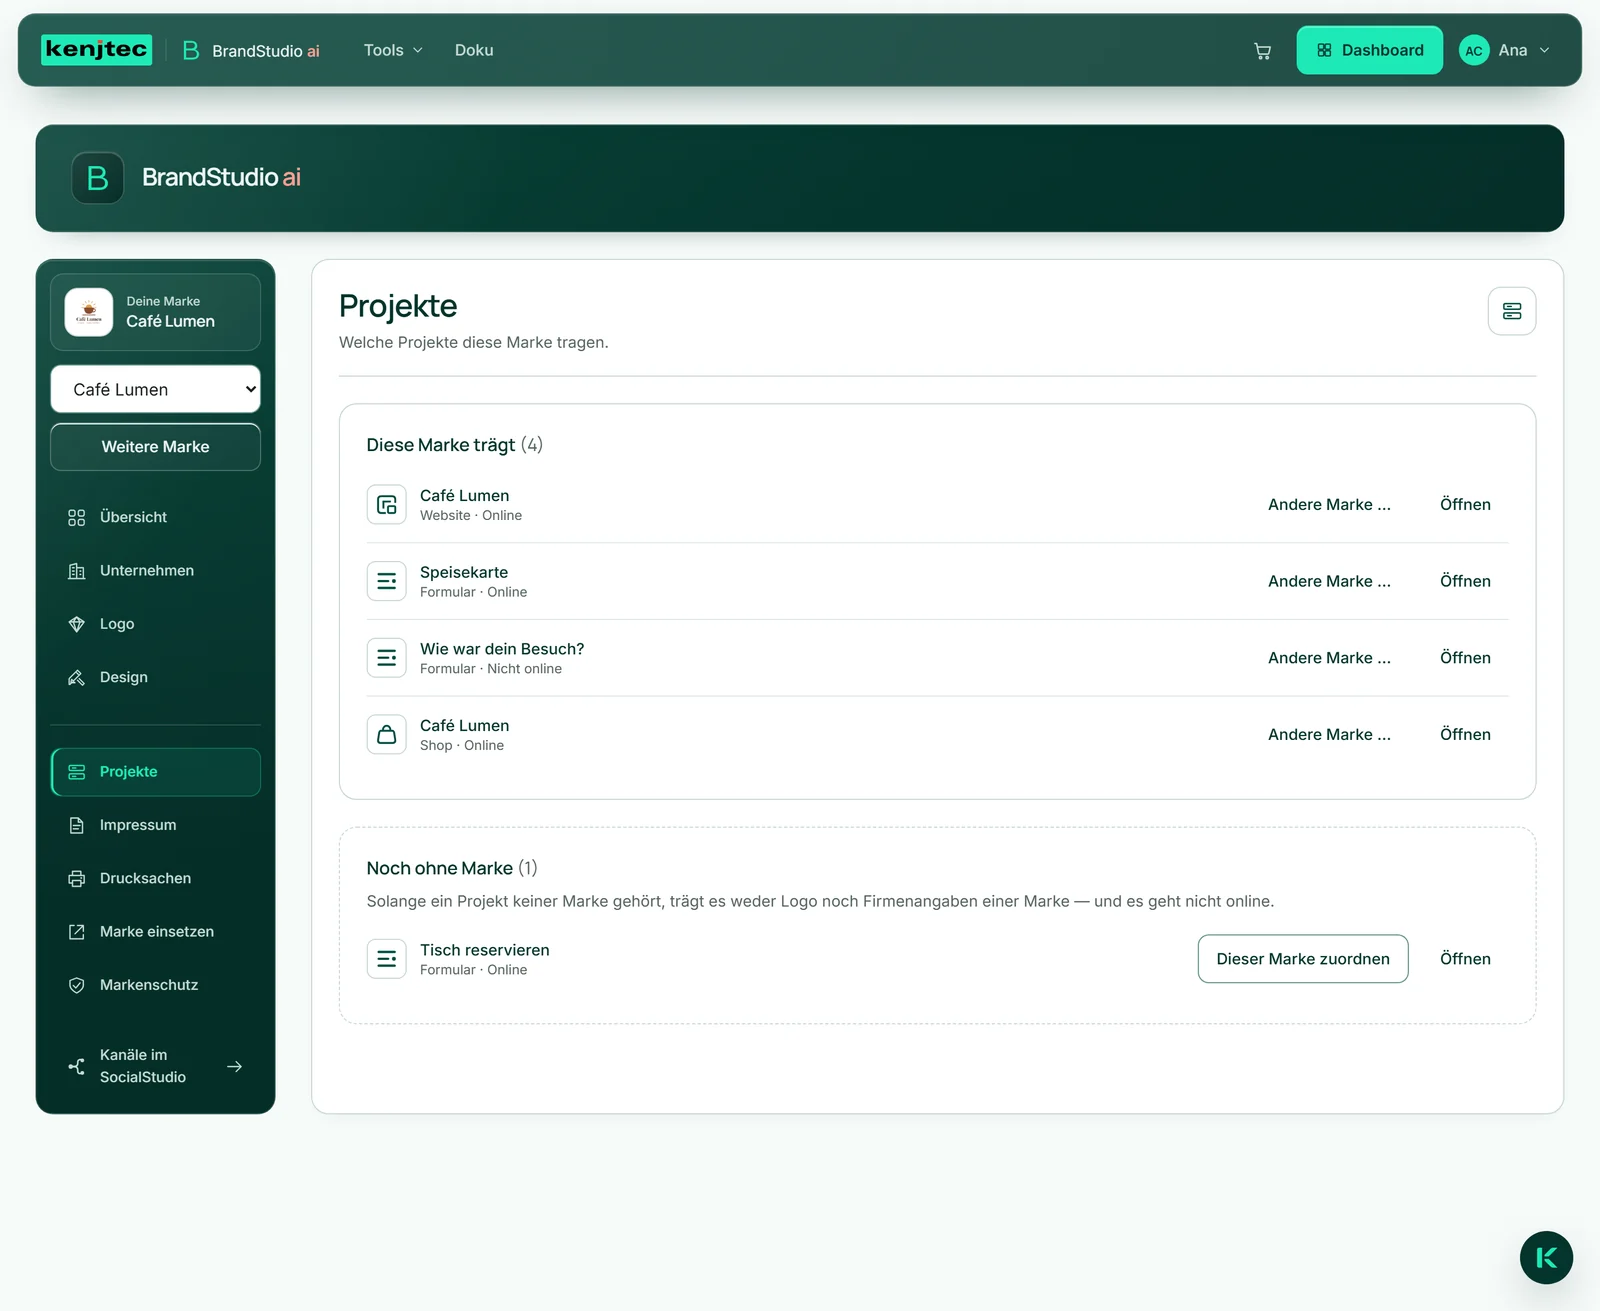Click the projects list icon button top right

point(1512,311)
